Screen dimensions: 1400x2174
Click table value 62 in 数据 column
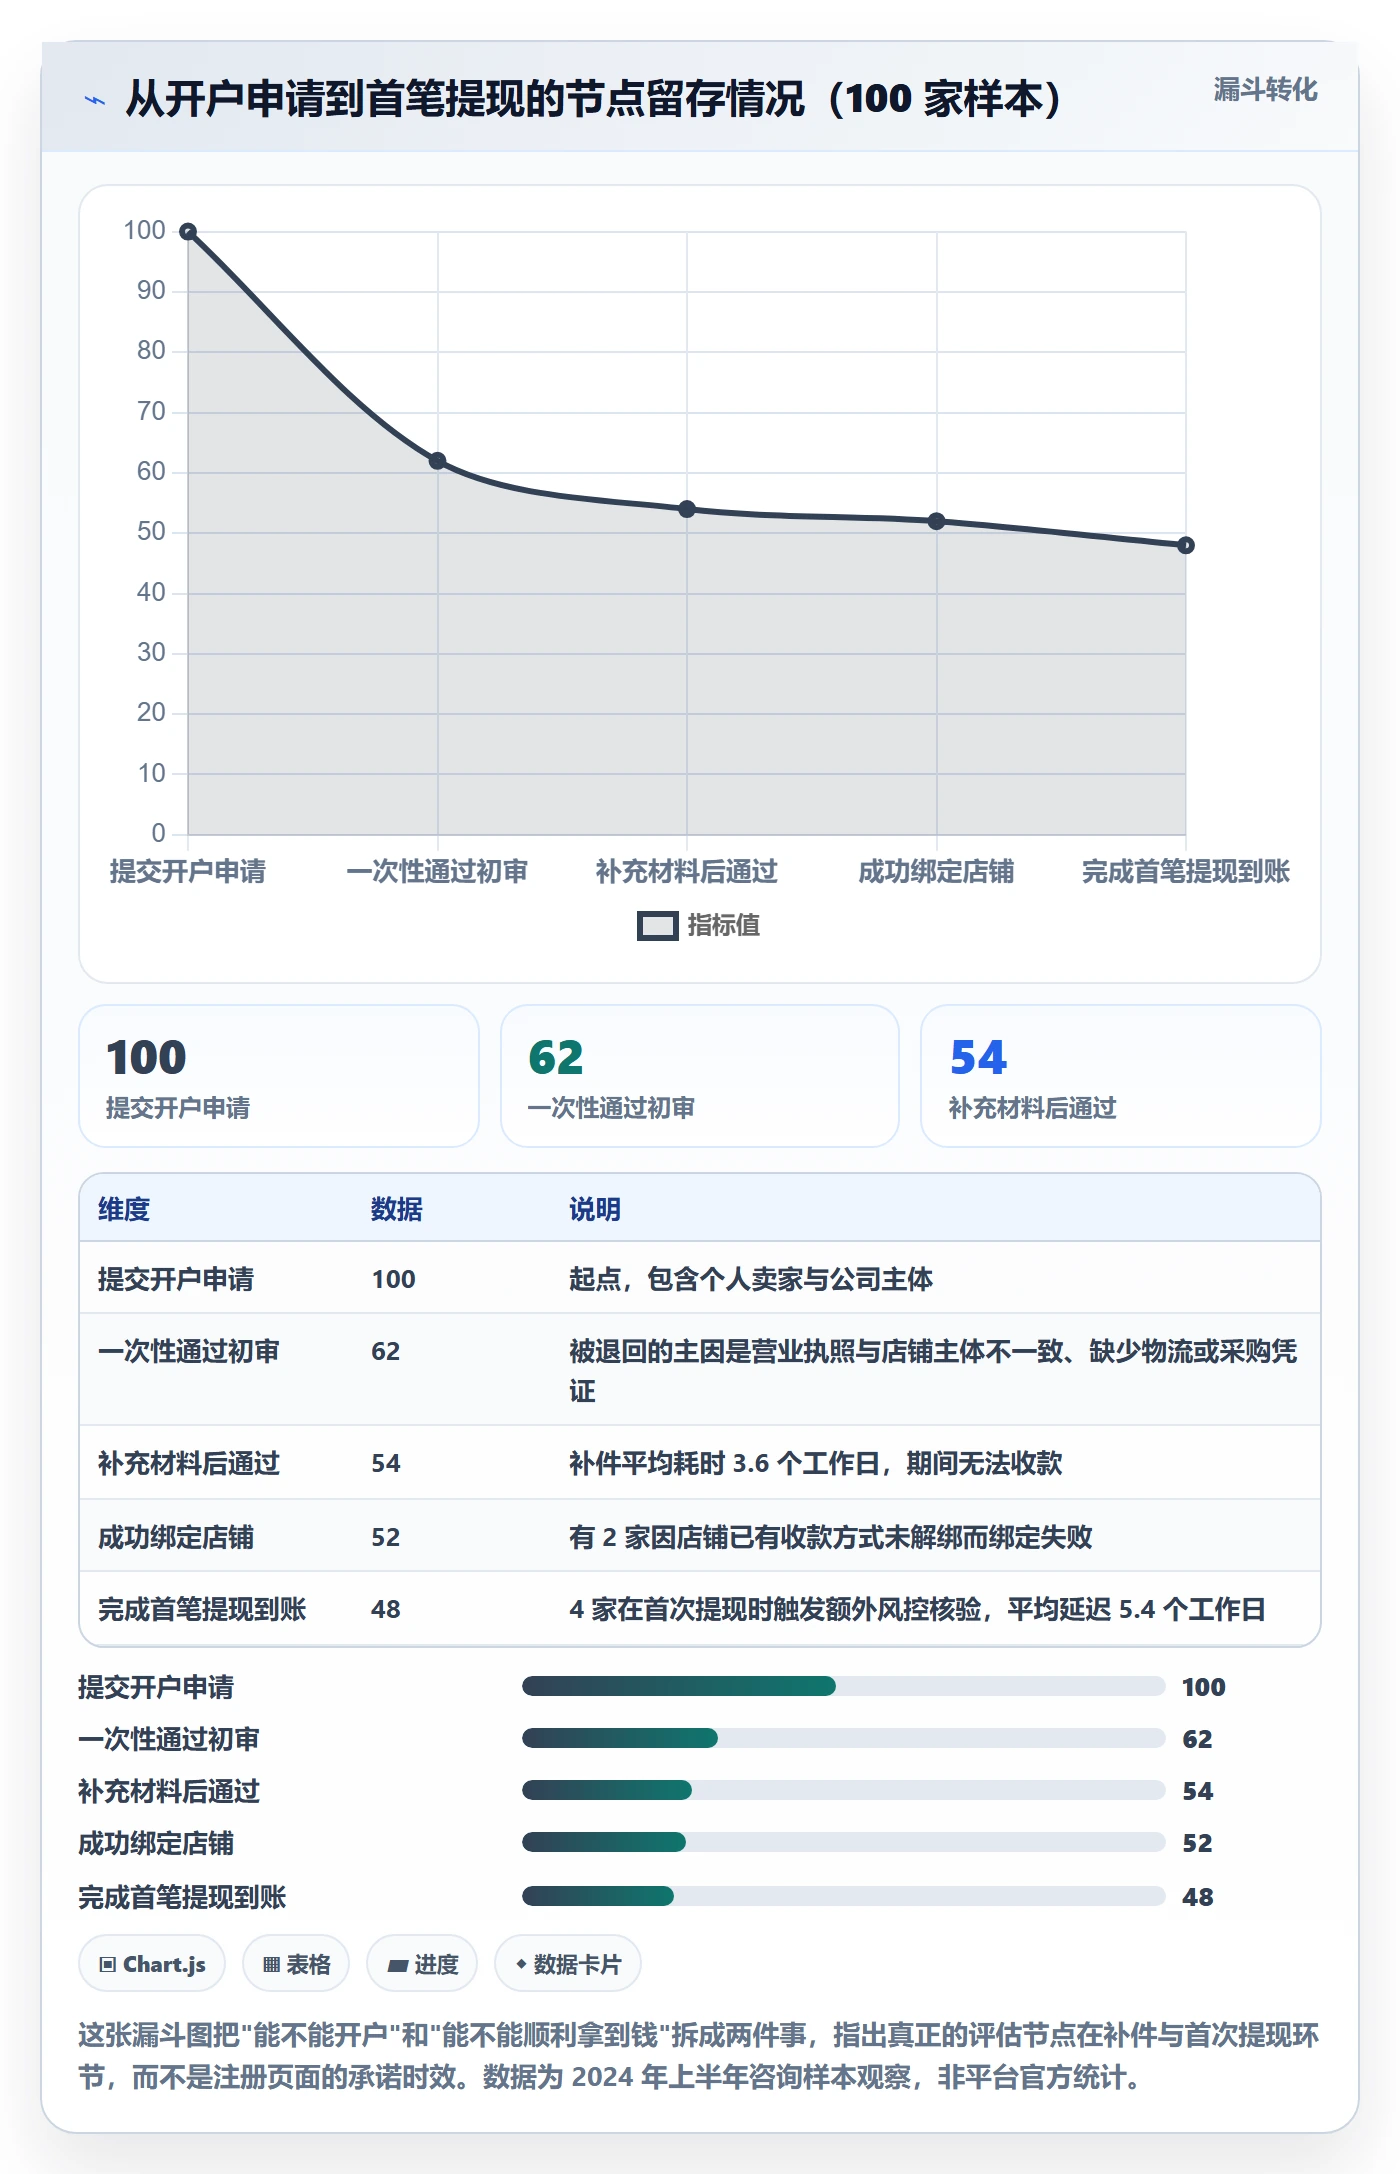click(386, 1352)
